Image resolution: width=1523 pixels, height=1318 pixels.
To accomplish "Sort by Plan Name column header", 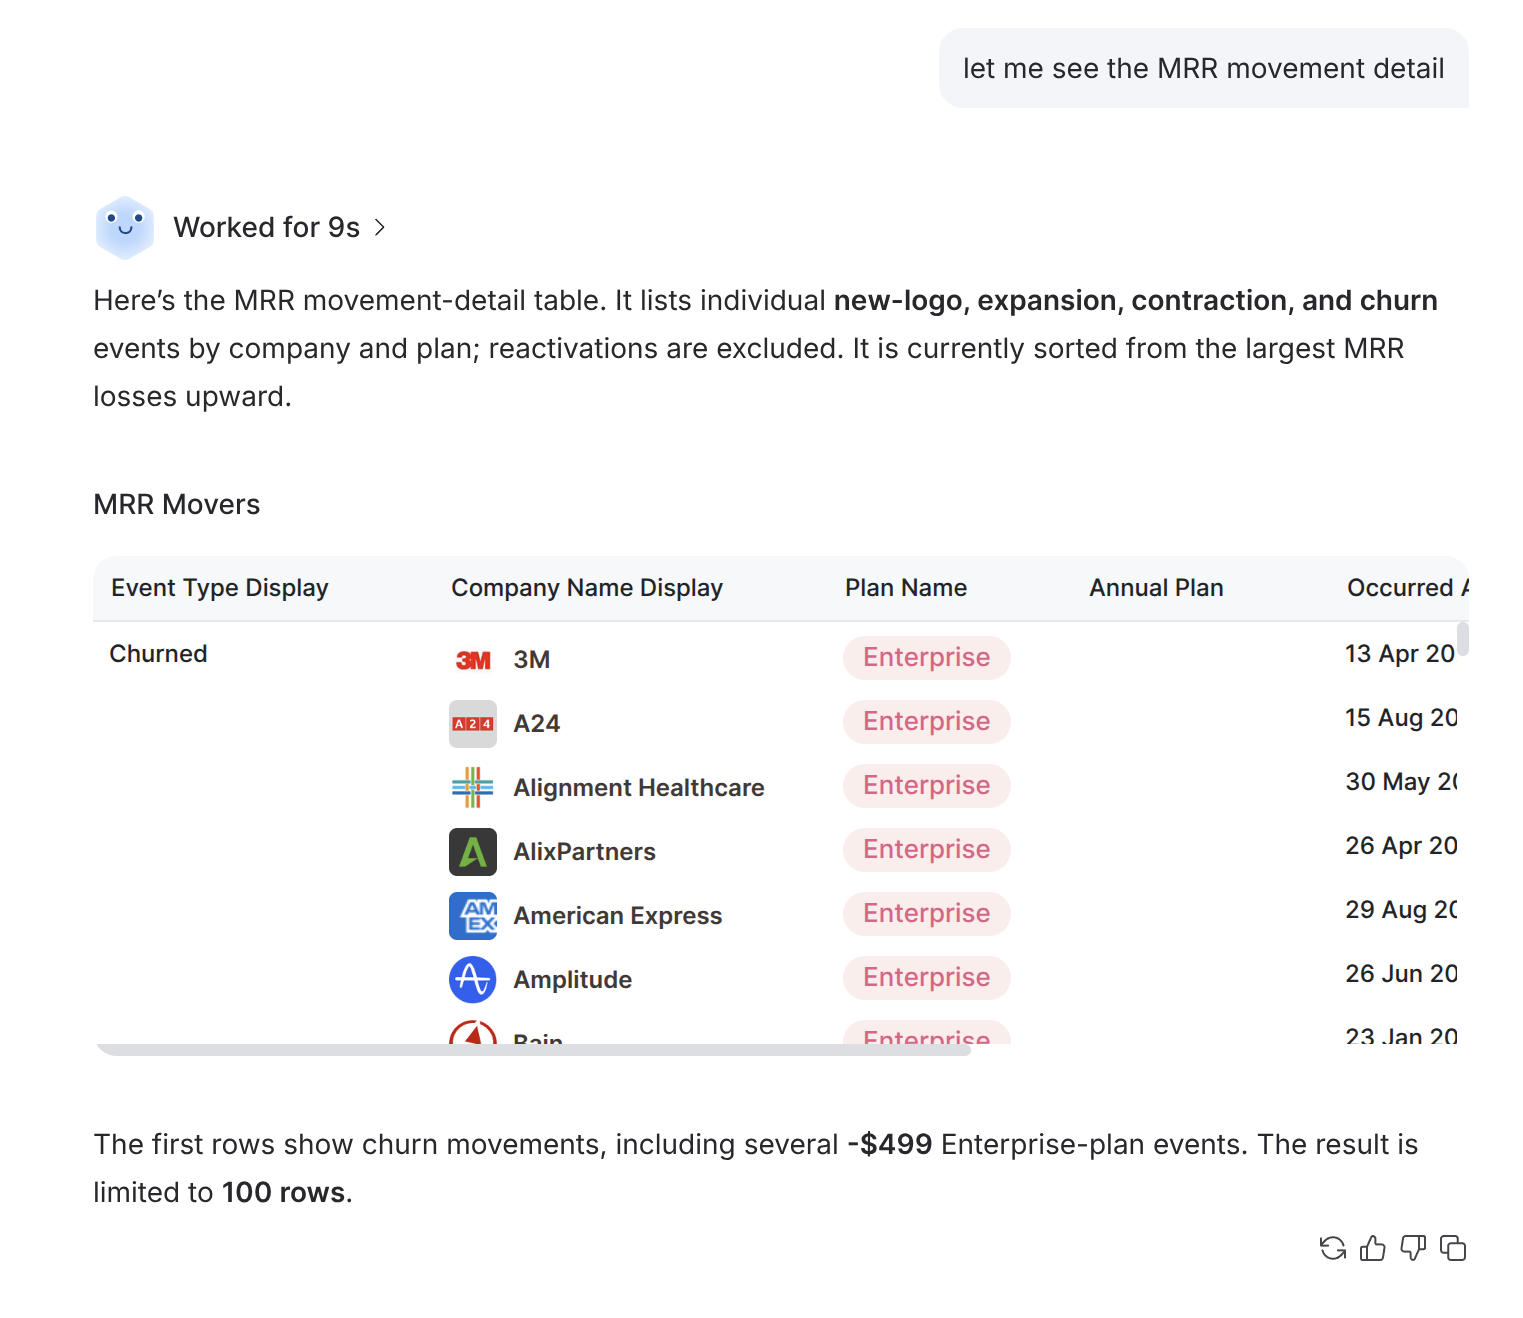I will point(906,588).
